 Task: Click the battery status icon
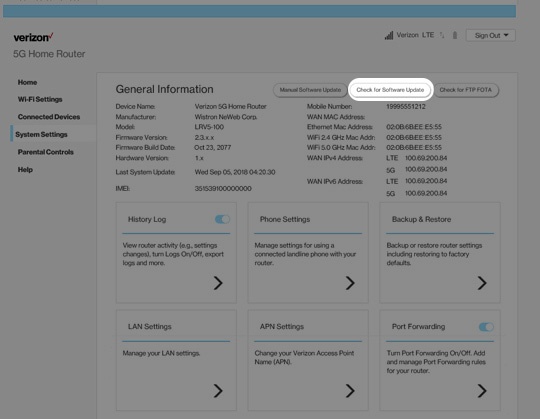click(455, 35)
